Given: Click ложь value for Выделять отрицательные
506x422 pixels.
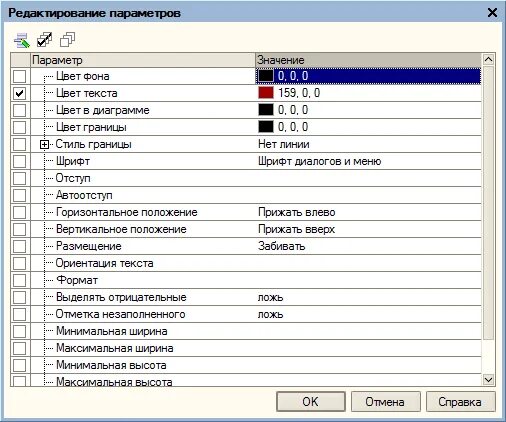Looking at the screenshot, I should (x=270, y=297).
